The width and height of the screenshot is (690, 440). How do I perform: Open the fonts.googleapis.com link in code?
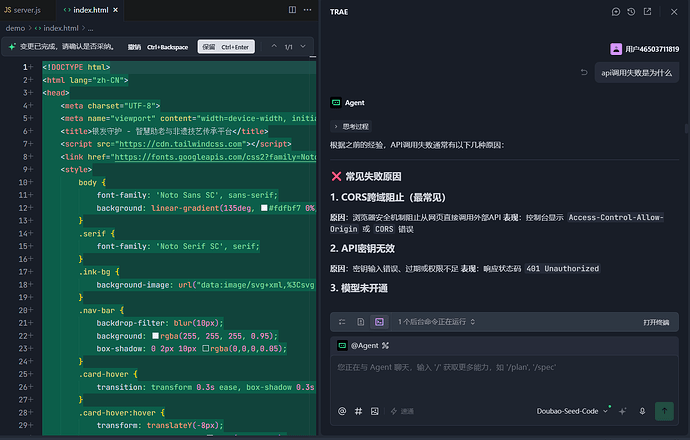tap(215, 157)
